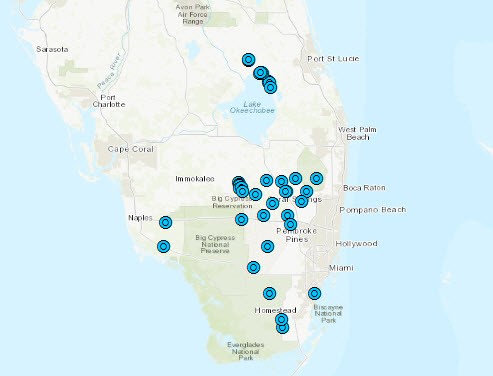Screen dimensions: 493x376
Task: Click the marker southeast of Naples on the coast
Action: click(164, 247)
